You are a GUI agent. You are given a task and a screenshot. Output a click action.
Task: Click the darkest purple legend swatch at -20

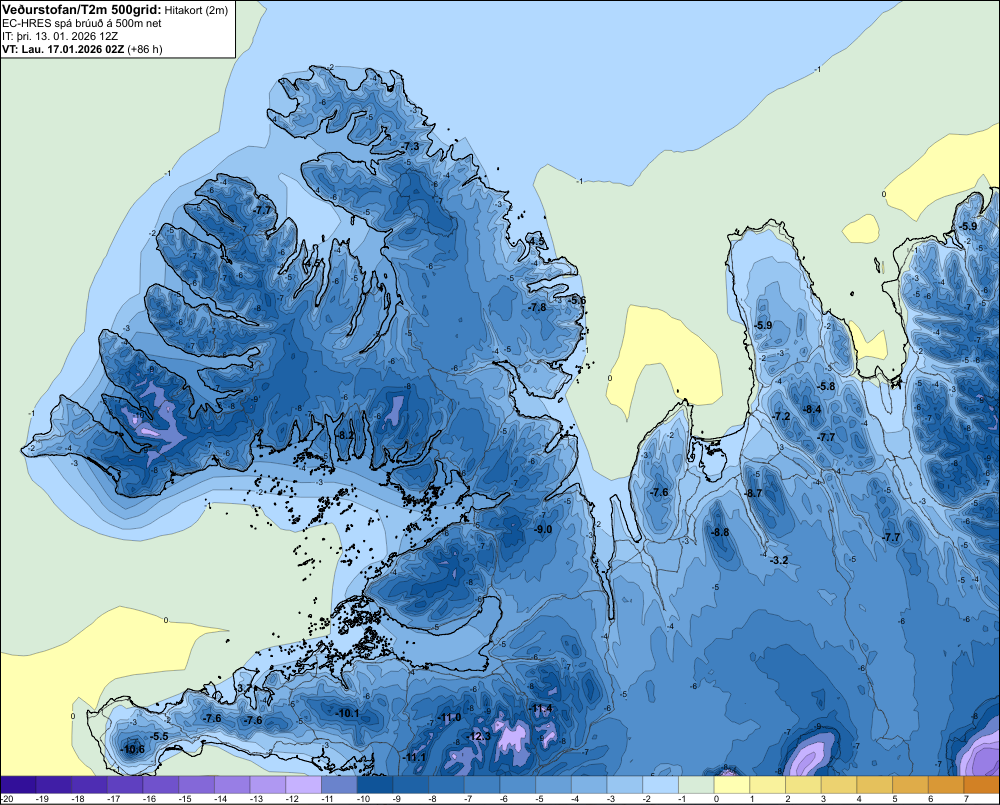tap(18, 785)
